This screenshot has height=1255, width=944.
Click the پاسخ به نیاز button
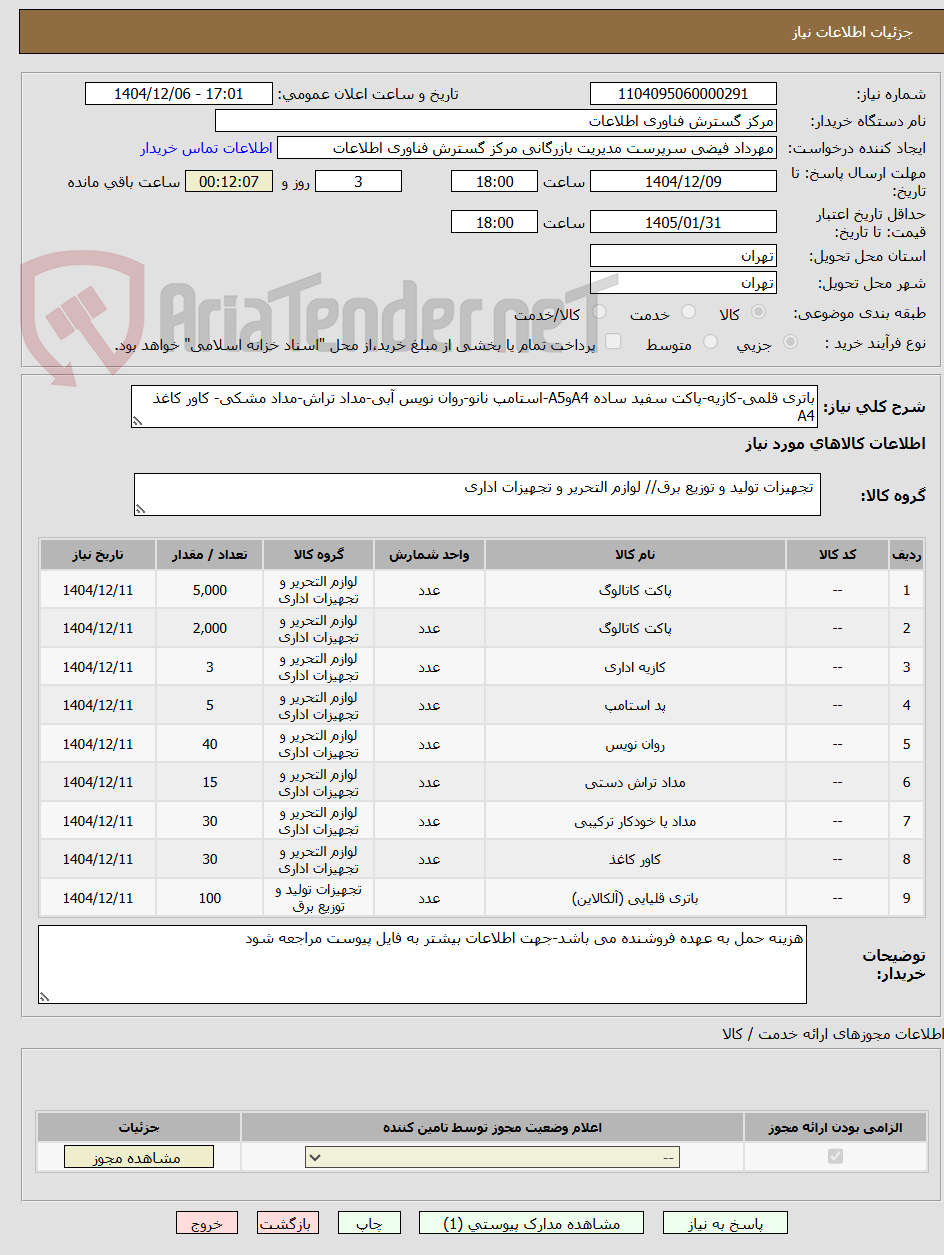[x=725, y=1223]
